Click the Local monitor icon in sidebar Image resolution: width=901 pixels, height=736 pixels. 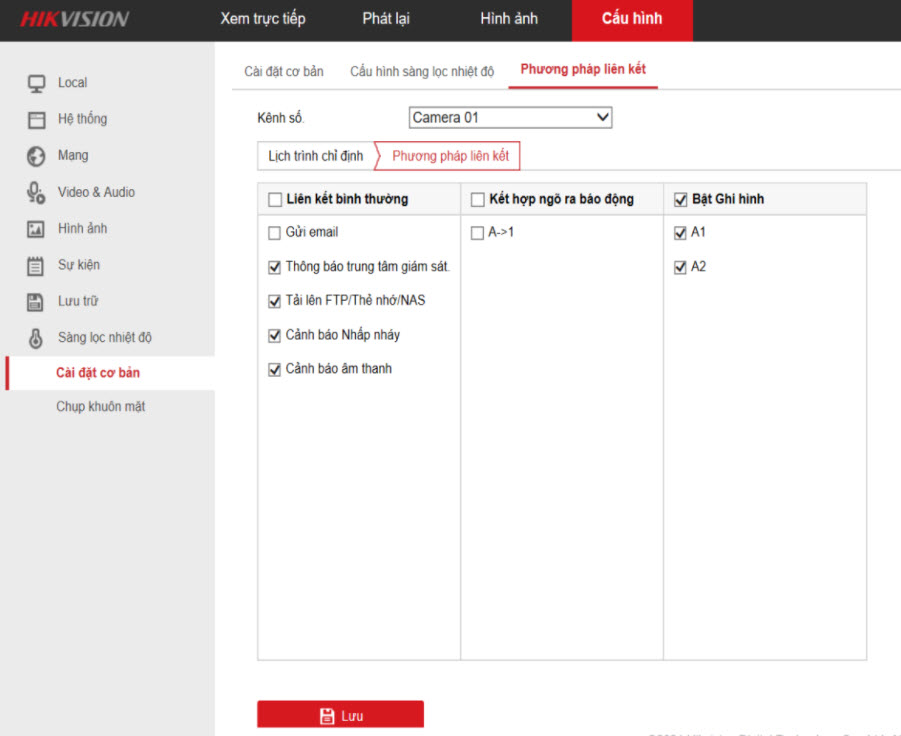[36, 83]
